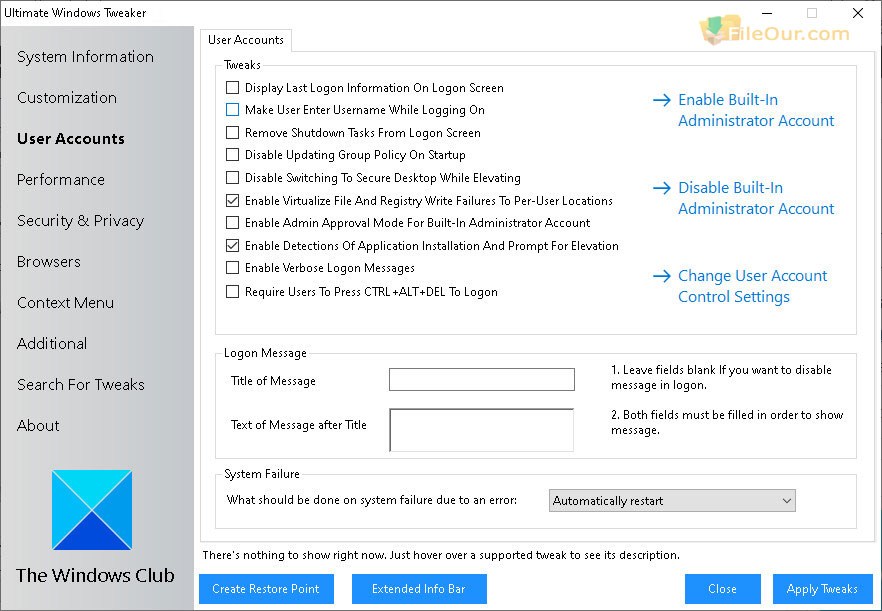Viewport: 882px width, 611px height.
Task: Open the system failure action dropdown
Action: tap(672, 501)
